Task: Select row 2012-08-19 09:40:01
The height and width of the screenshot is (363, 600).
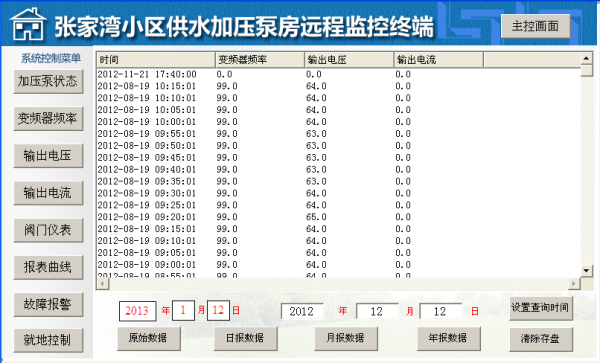Action: click(x=338, y=169)
